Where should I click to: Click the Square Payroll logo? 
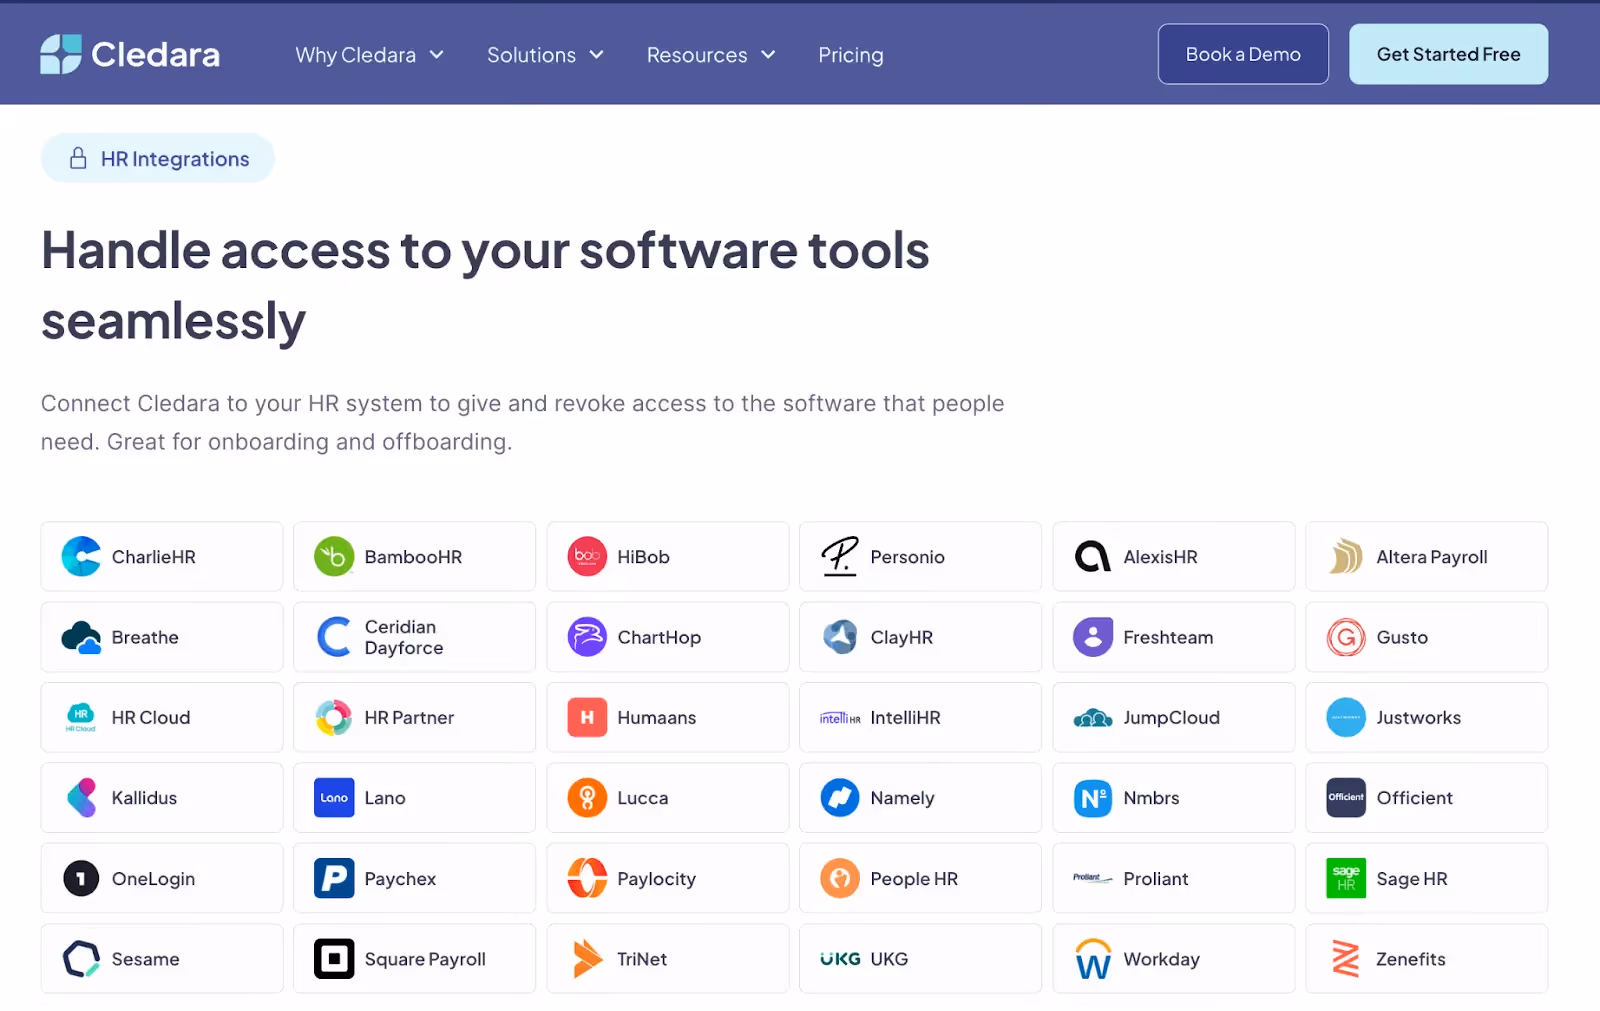coord(334,959)
